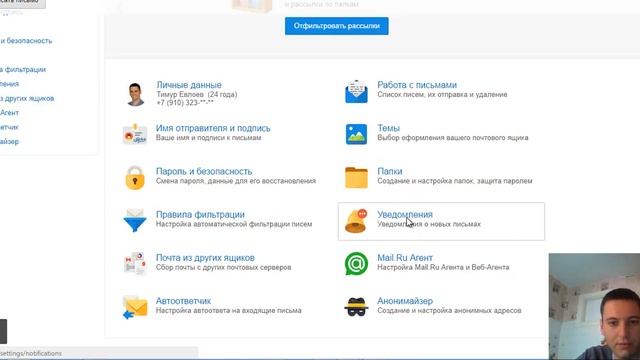Open the Темы settings link

(x=388, y=128)
